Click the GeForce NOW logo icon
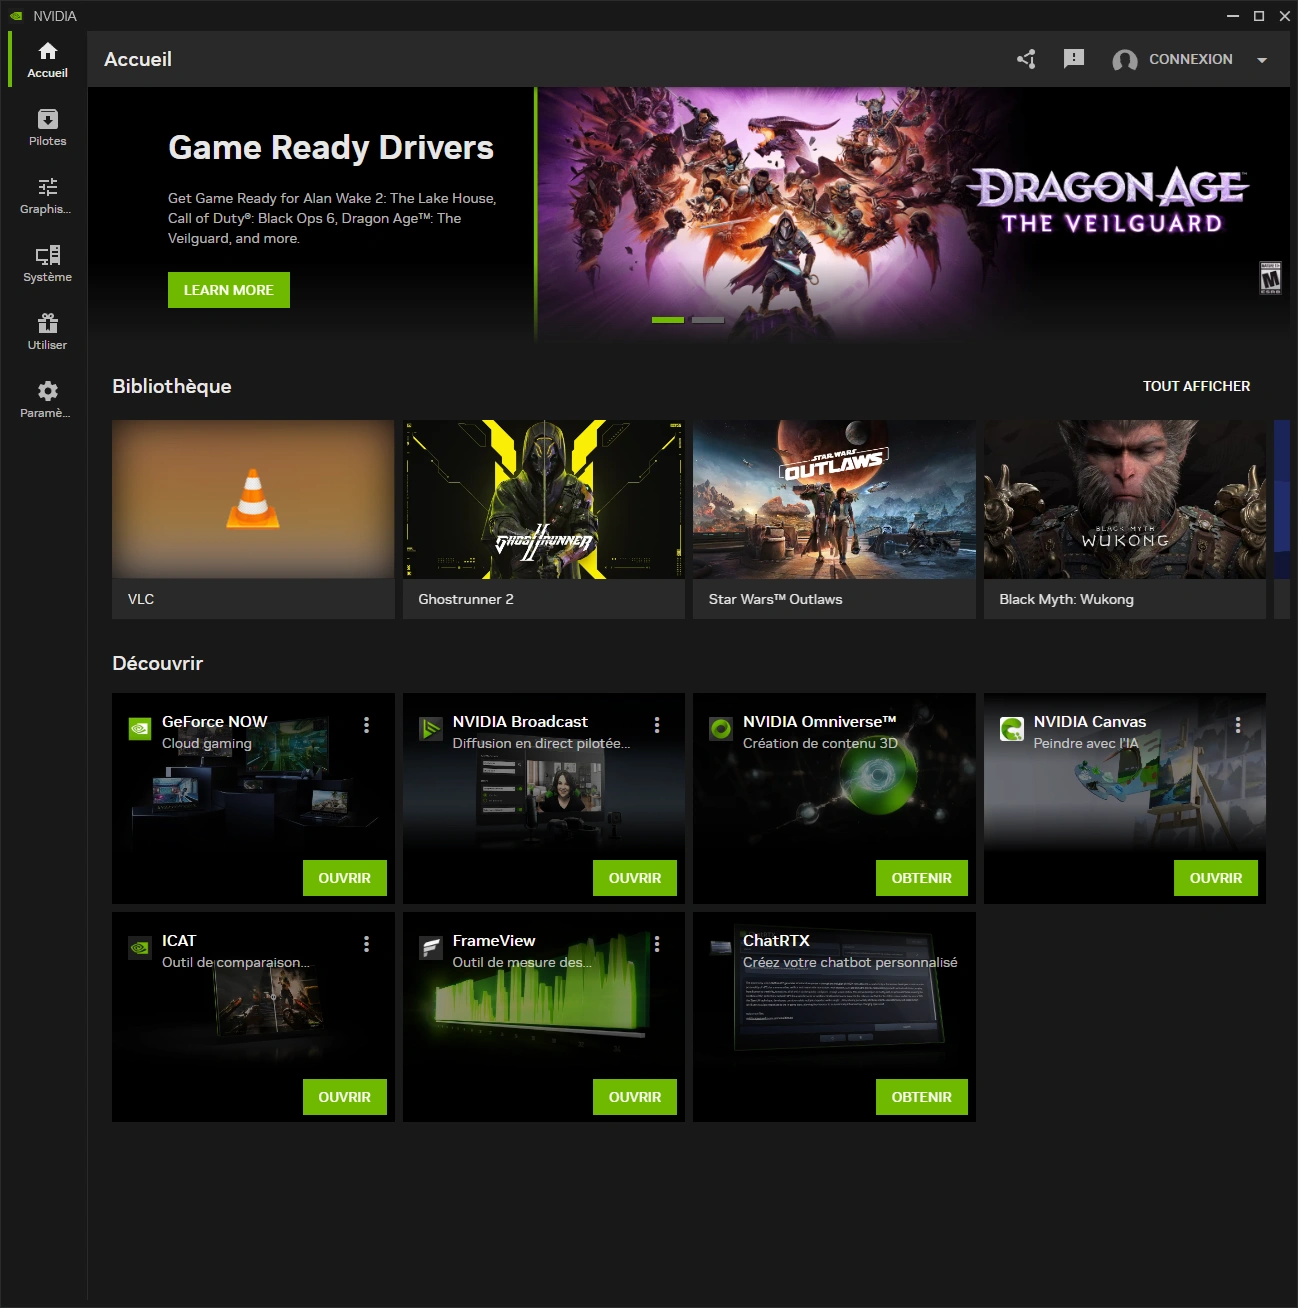Viewport: 1298px width, 1308px height. tap(140, 729)
